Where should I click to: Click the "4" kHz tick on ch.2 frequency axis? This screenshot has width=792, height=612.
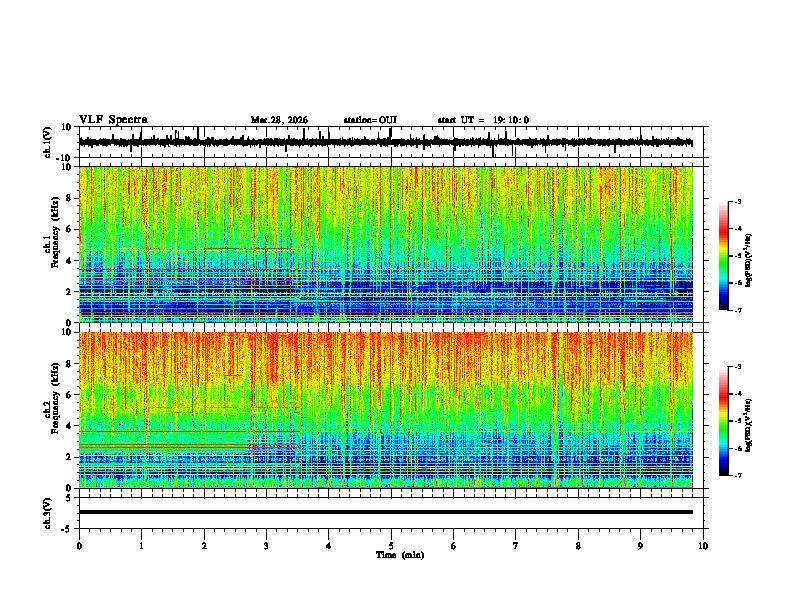click(70, 426)
